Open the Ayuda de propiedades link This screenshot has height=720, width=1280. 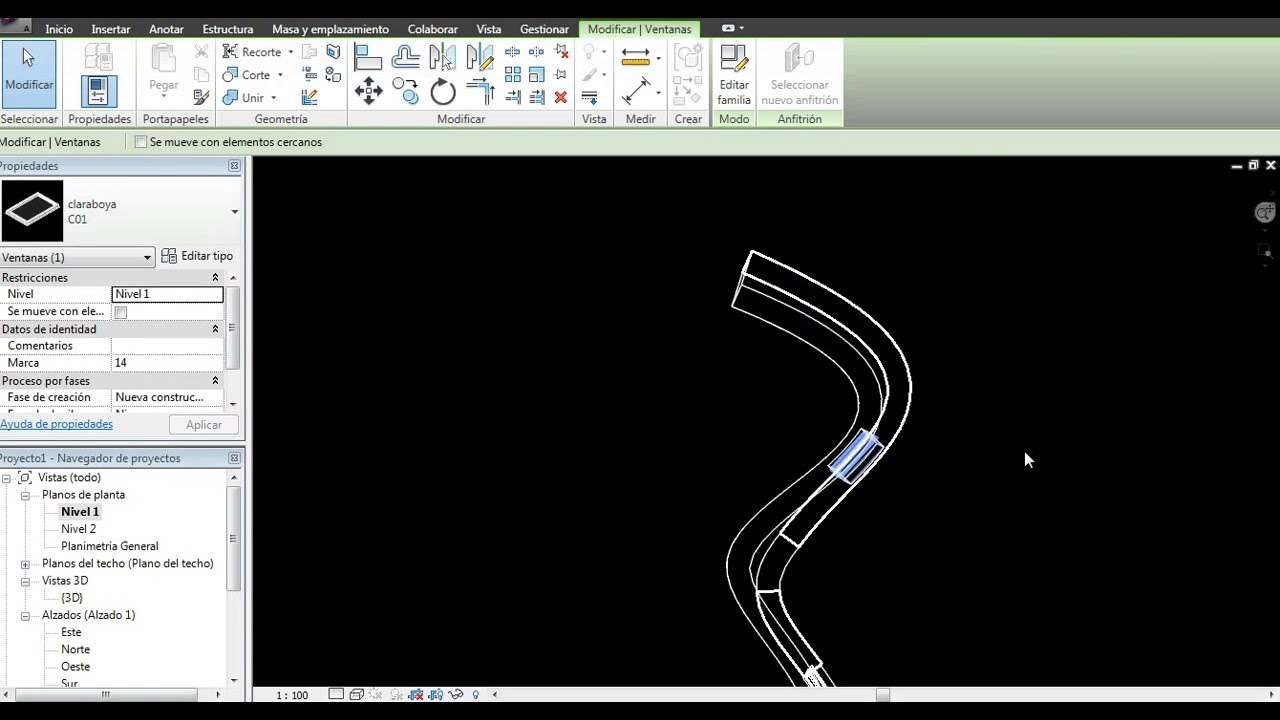click(x=56, y=424)
